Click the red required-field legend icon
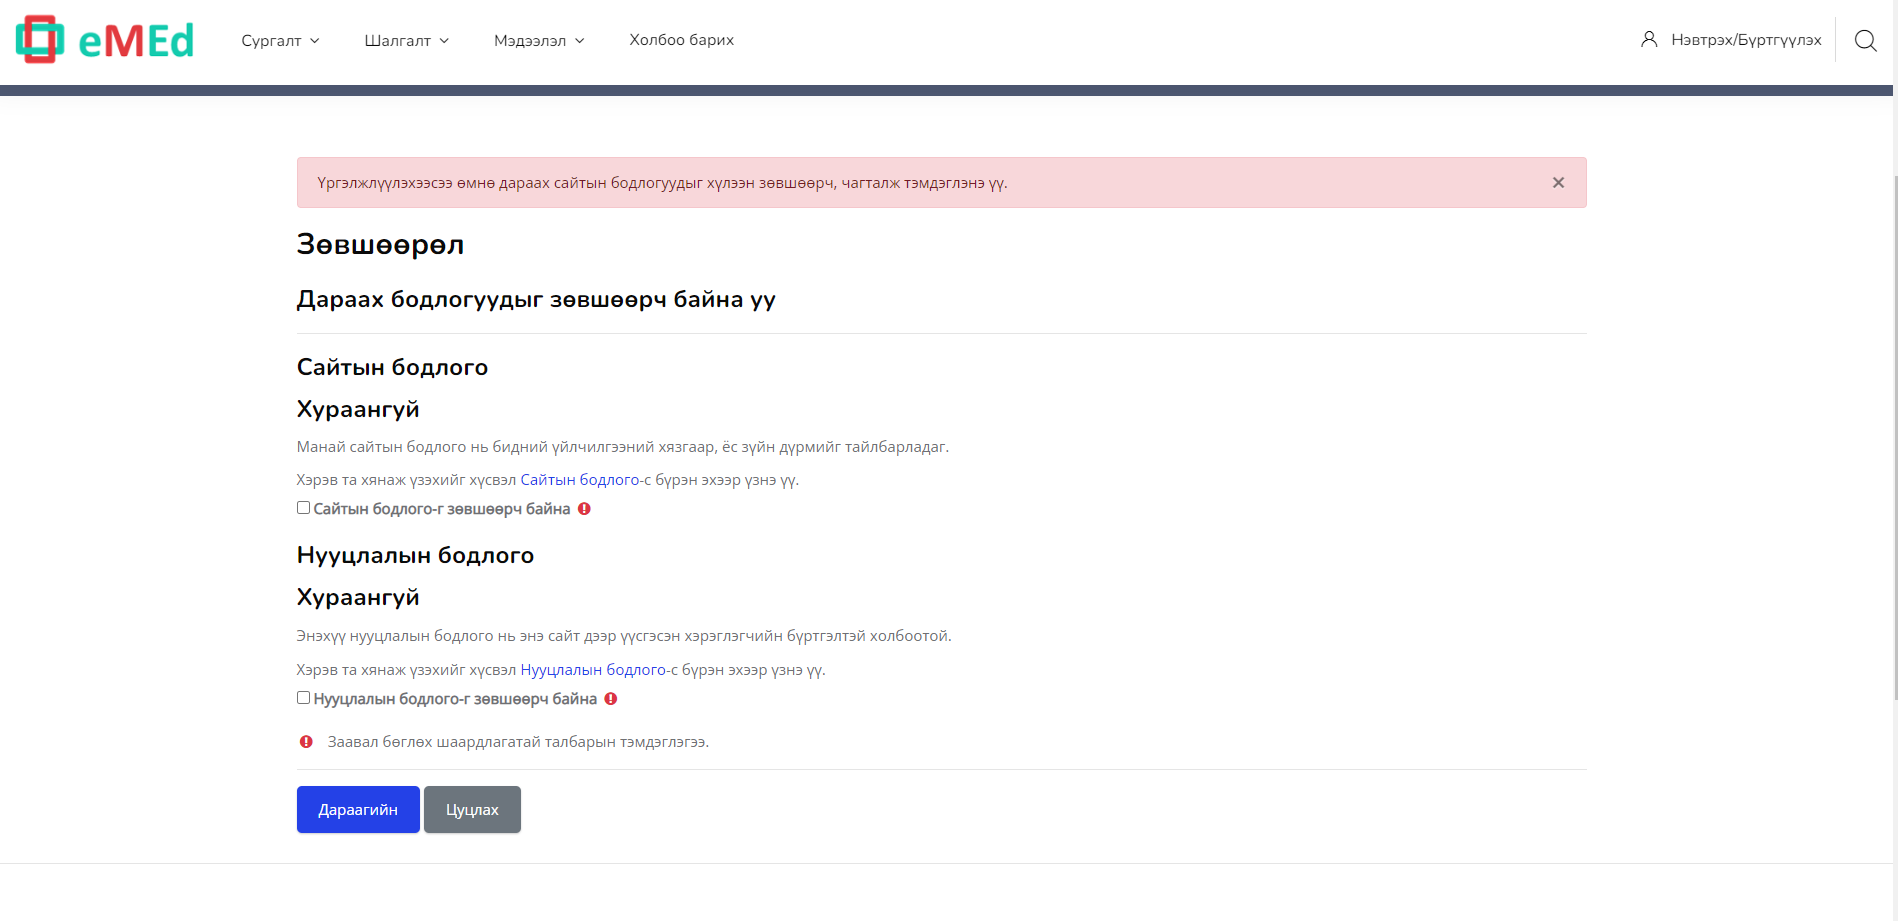 [x=306, y=742]
